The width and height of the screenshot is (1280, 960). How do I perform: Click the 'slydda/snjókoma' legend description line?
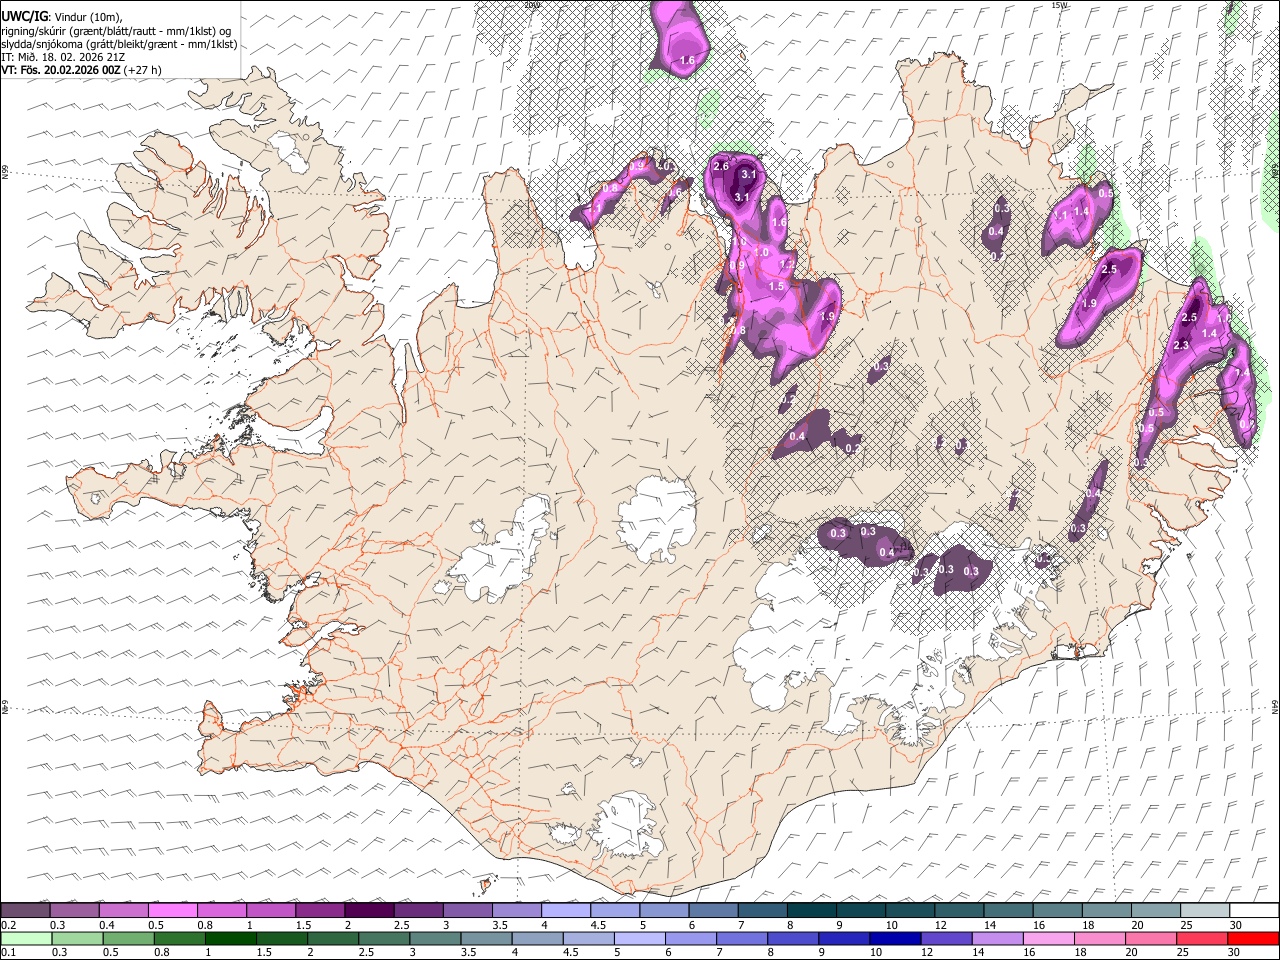[119, 44]
